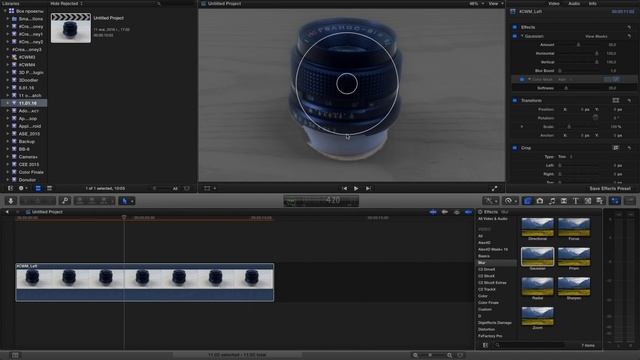Toggle timeline skimming button
Image resolution: width=640 pixels, height=360 pixels.
[433, 212]
